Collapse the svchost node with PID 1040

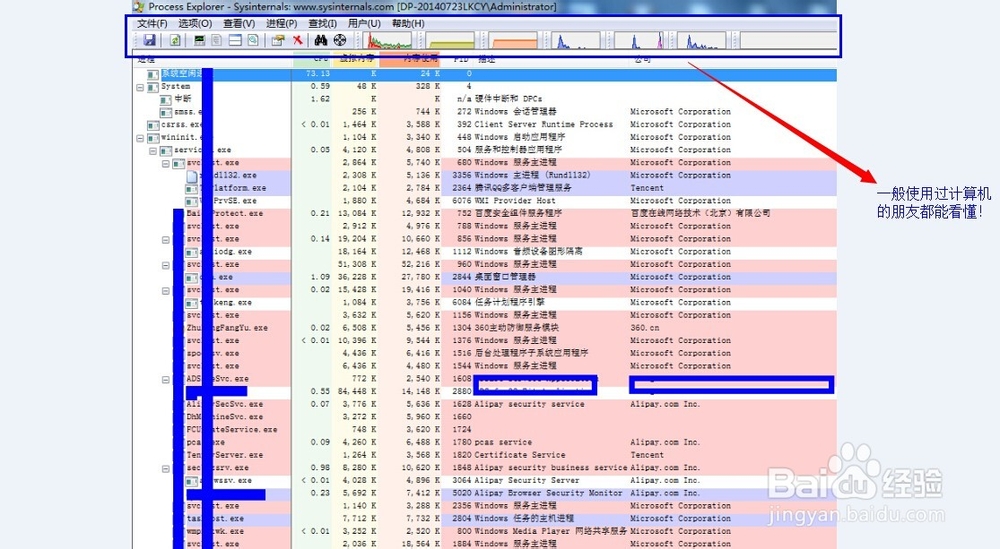click(x=166, y=291)
